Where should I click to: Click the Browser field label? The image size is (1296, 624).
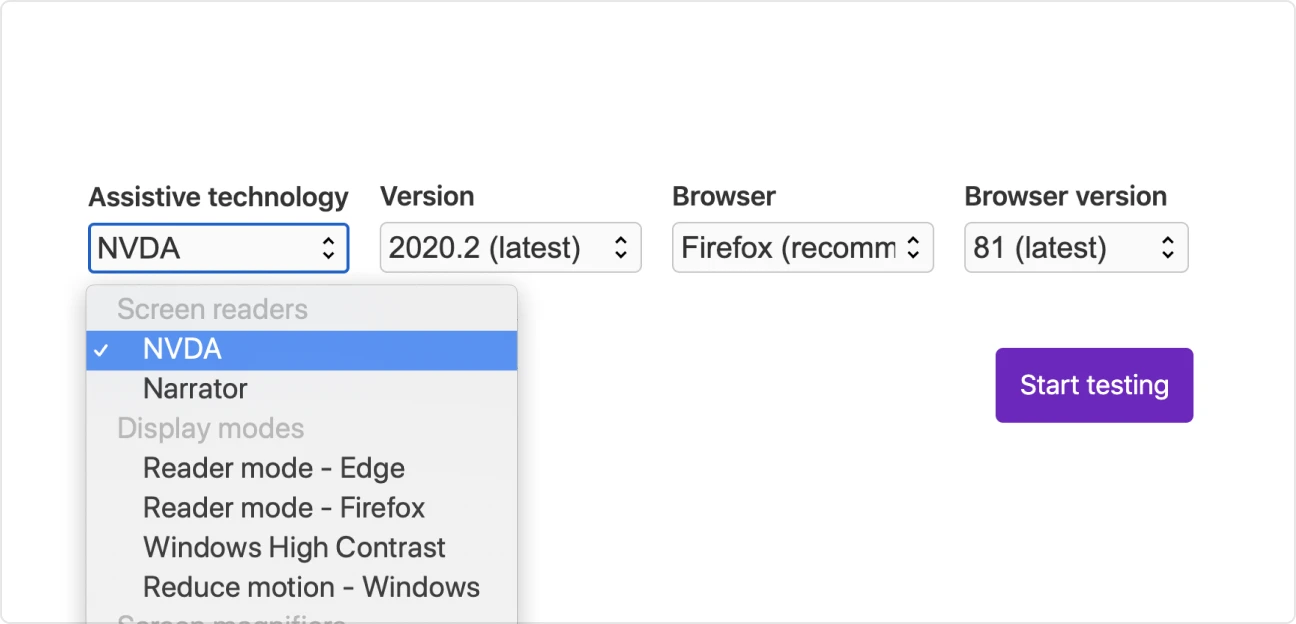coord(724,197)
